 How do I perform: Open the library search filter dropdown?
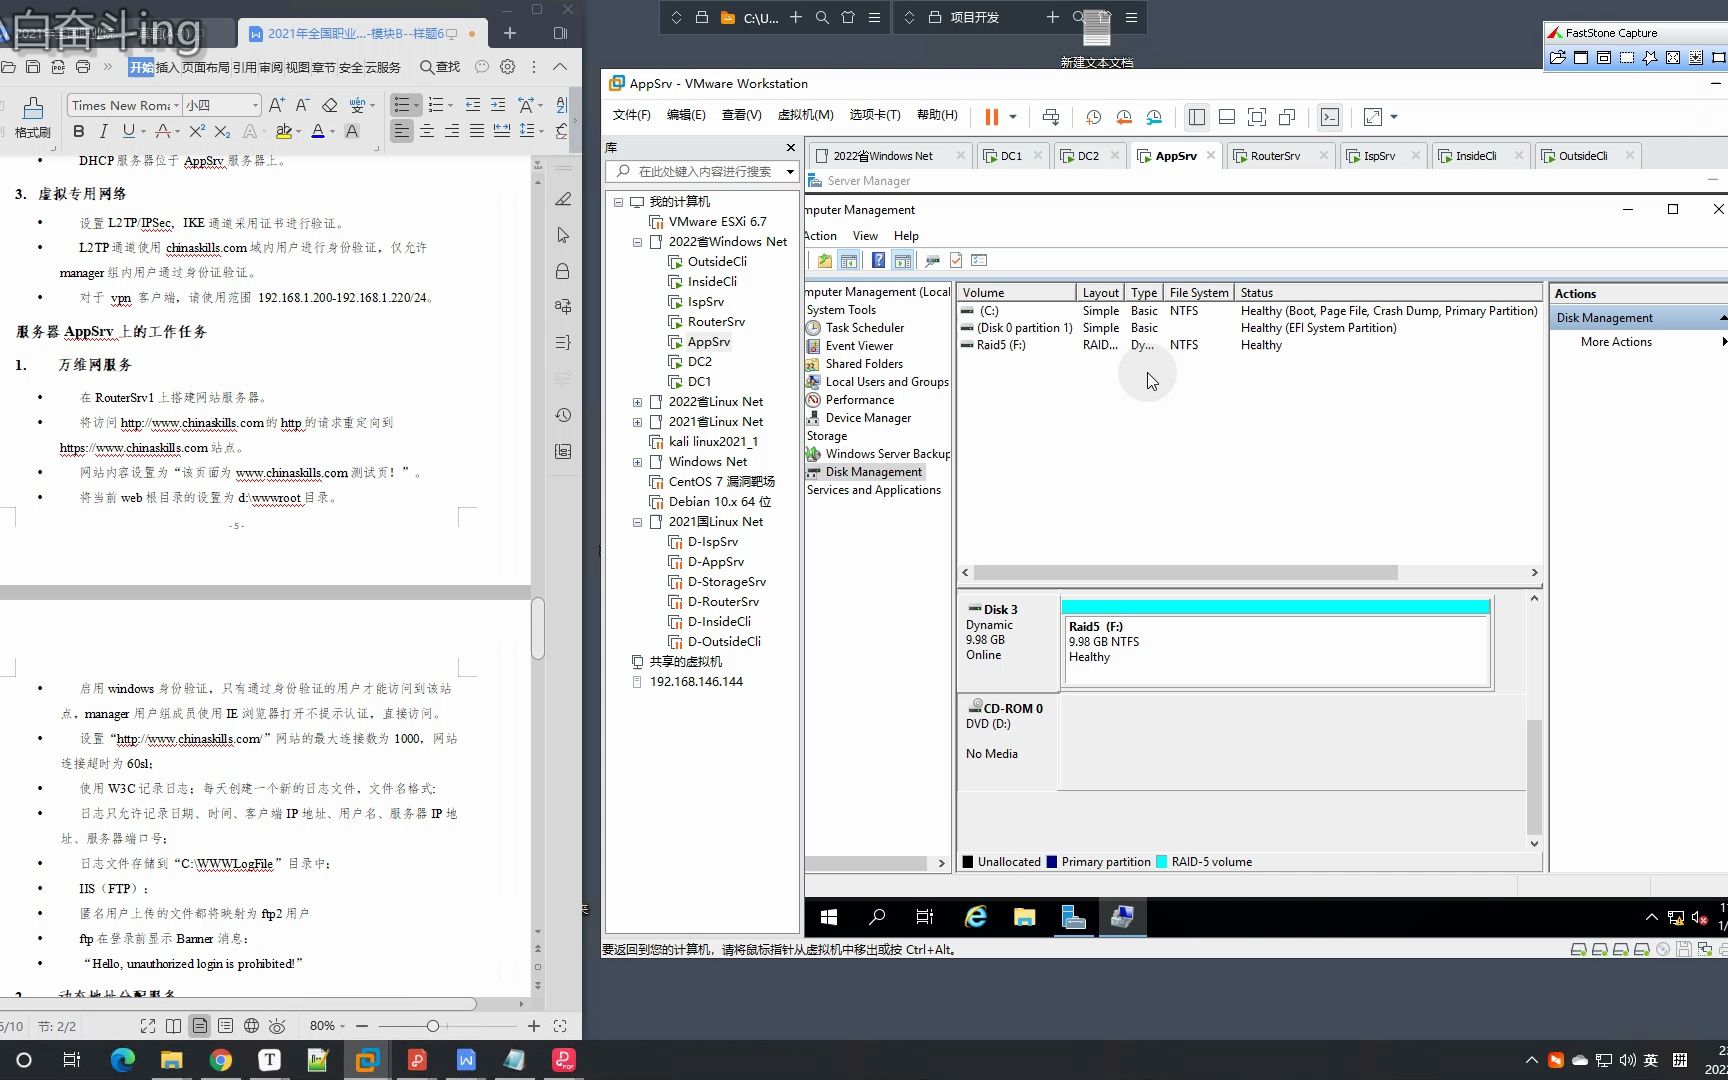790,172
